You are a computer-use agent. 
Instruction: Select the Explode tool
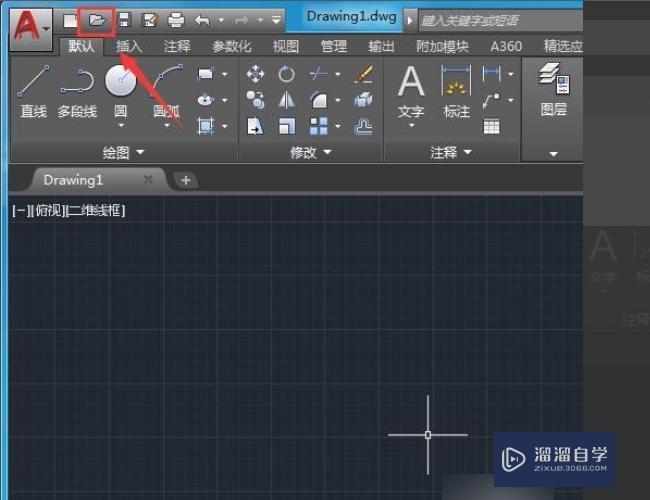point(364,100)
